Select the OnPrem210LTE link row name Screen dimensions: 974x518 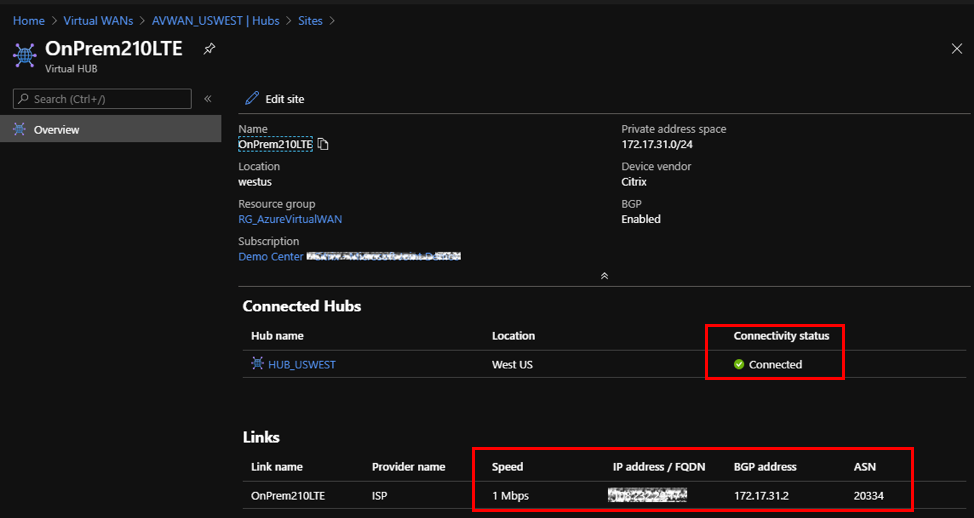pyautogui.click(x=288, y=496)
